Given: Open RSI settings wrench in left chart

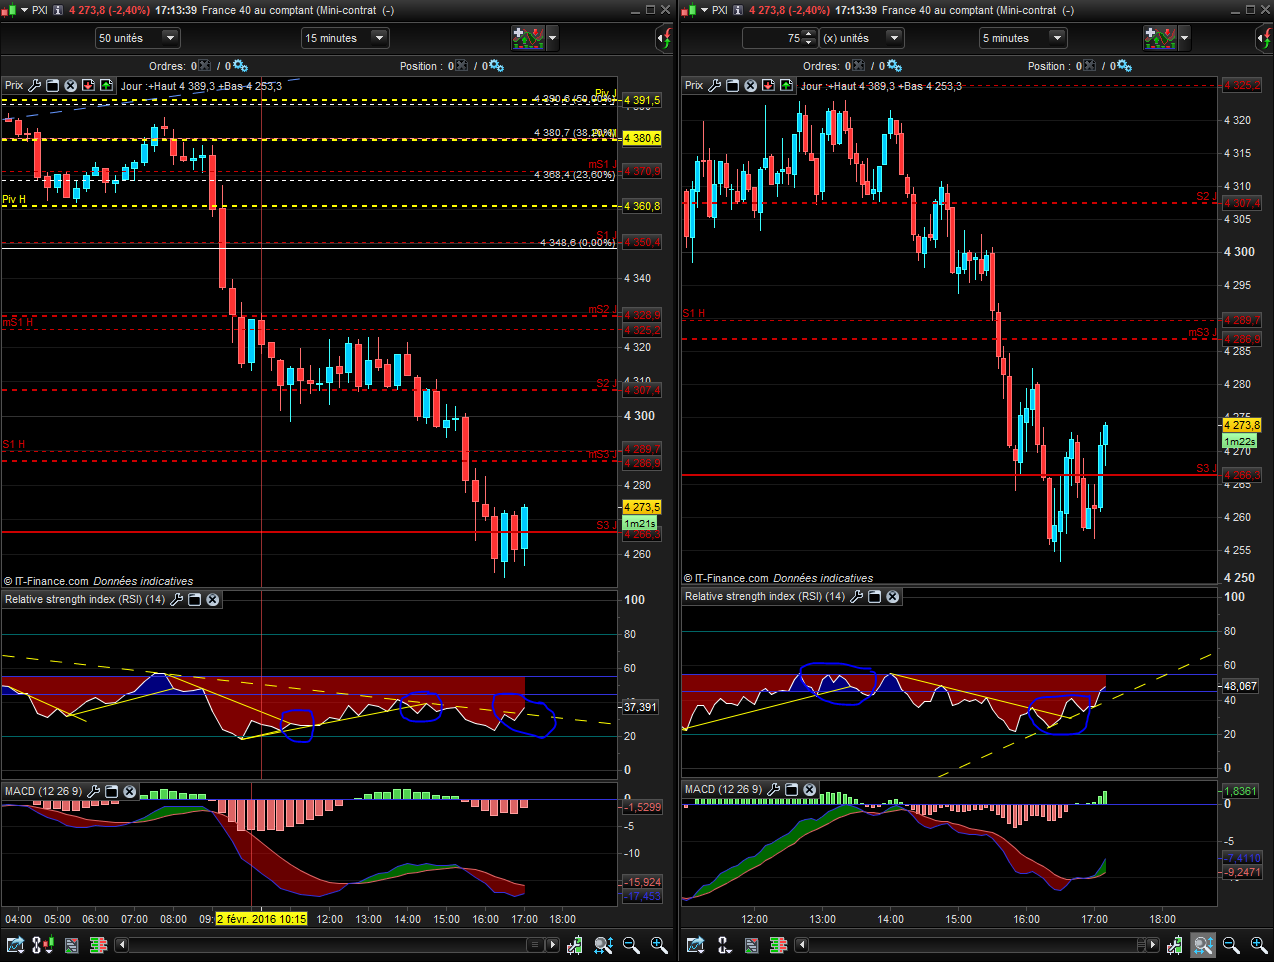Looking at the screenshot, I should pyautogui.click(x=177, y=600).
